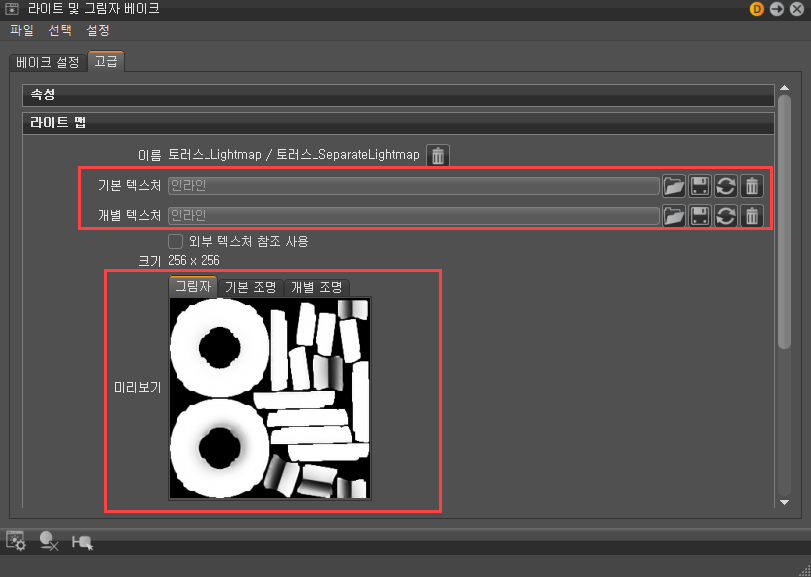811x577 pixels.
Task: Open a file for the 개별 텍스처 field
Action: click(674, 215)
